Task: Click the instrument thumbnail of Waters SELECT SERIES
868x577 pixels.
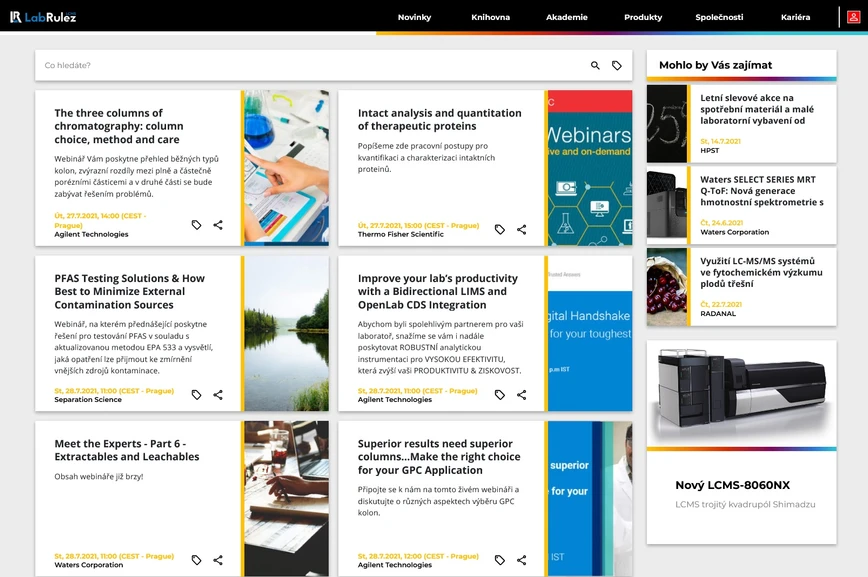Action: coord(666,205)
